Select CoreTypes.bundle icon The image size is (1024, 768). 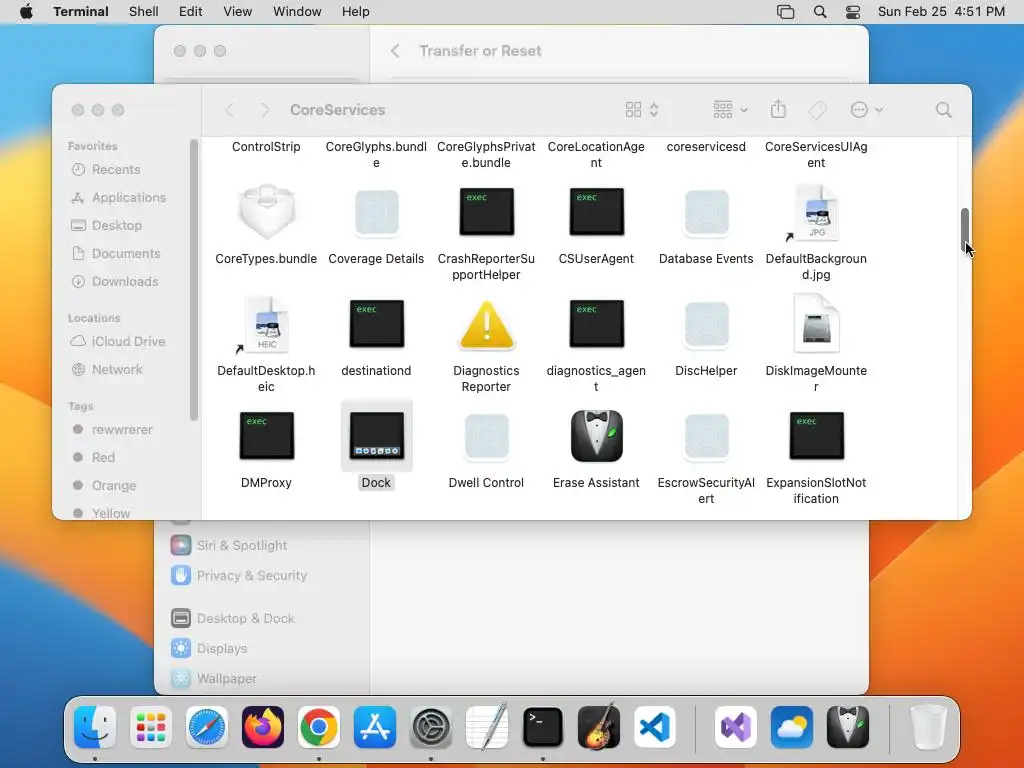coord(266,212)
